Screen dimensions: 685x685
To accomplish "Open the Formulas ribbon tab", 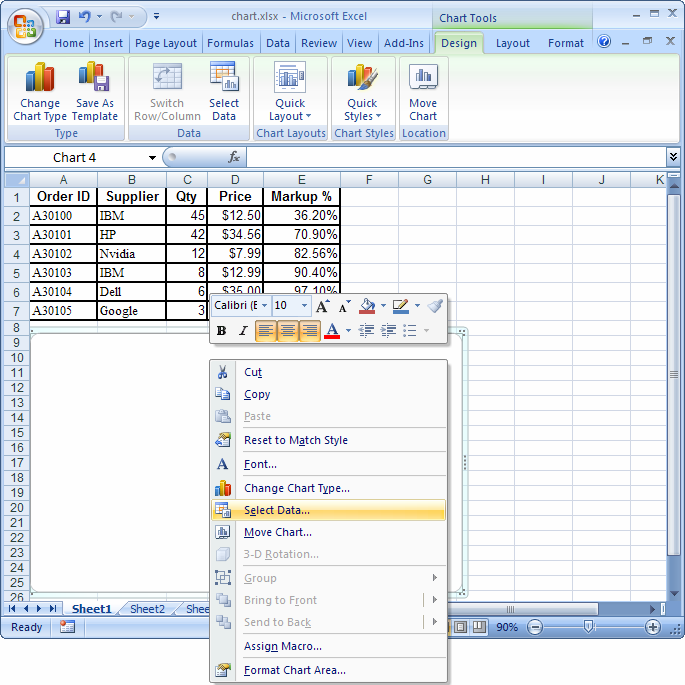I will click(x=230, y=43).
